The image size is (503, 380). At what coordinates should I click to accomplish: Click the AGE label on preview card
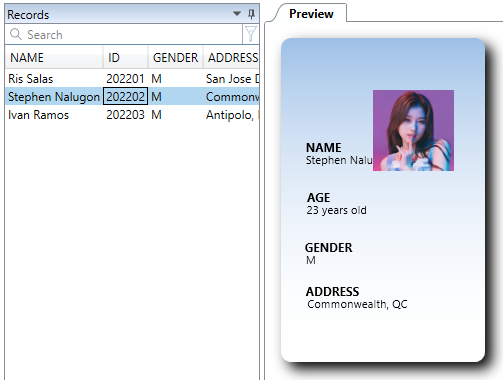pos(318,198)
